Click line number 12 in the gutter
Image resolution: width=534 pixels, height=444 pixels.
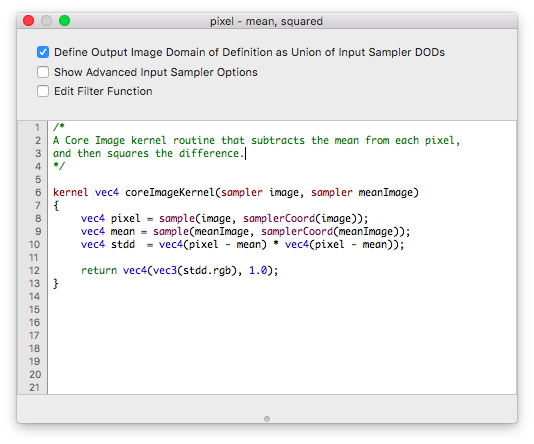tap(34, 270)
